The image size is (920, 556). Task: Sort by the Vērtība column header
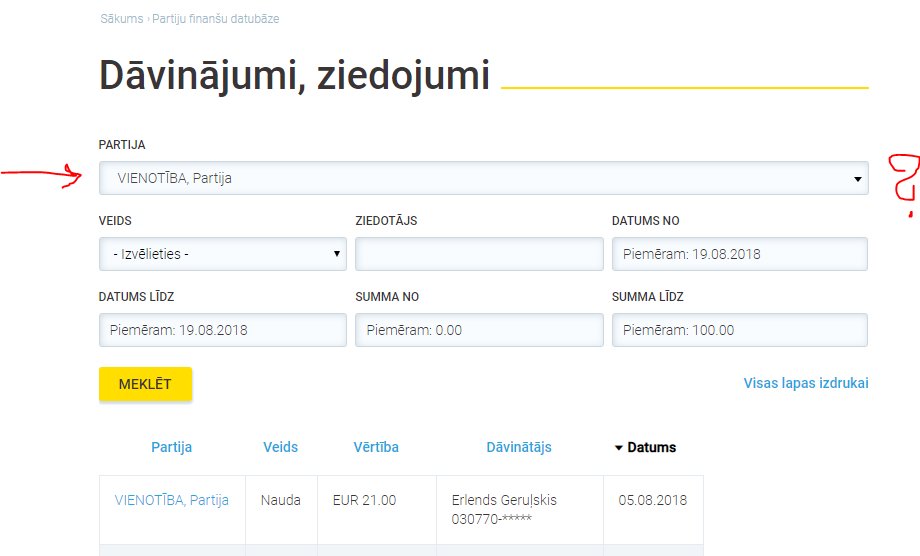coord(376,447)
